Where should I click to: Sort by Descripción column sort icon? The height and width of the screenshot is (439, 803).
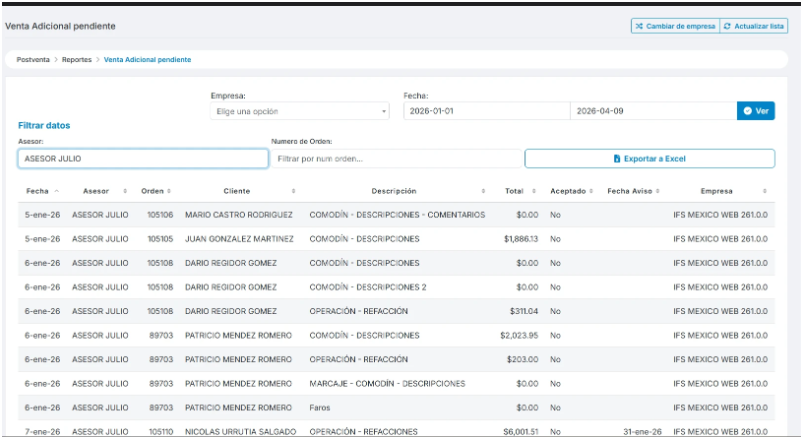[483, 191]
